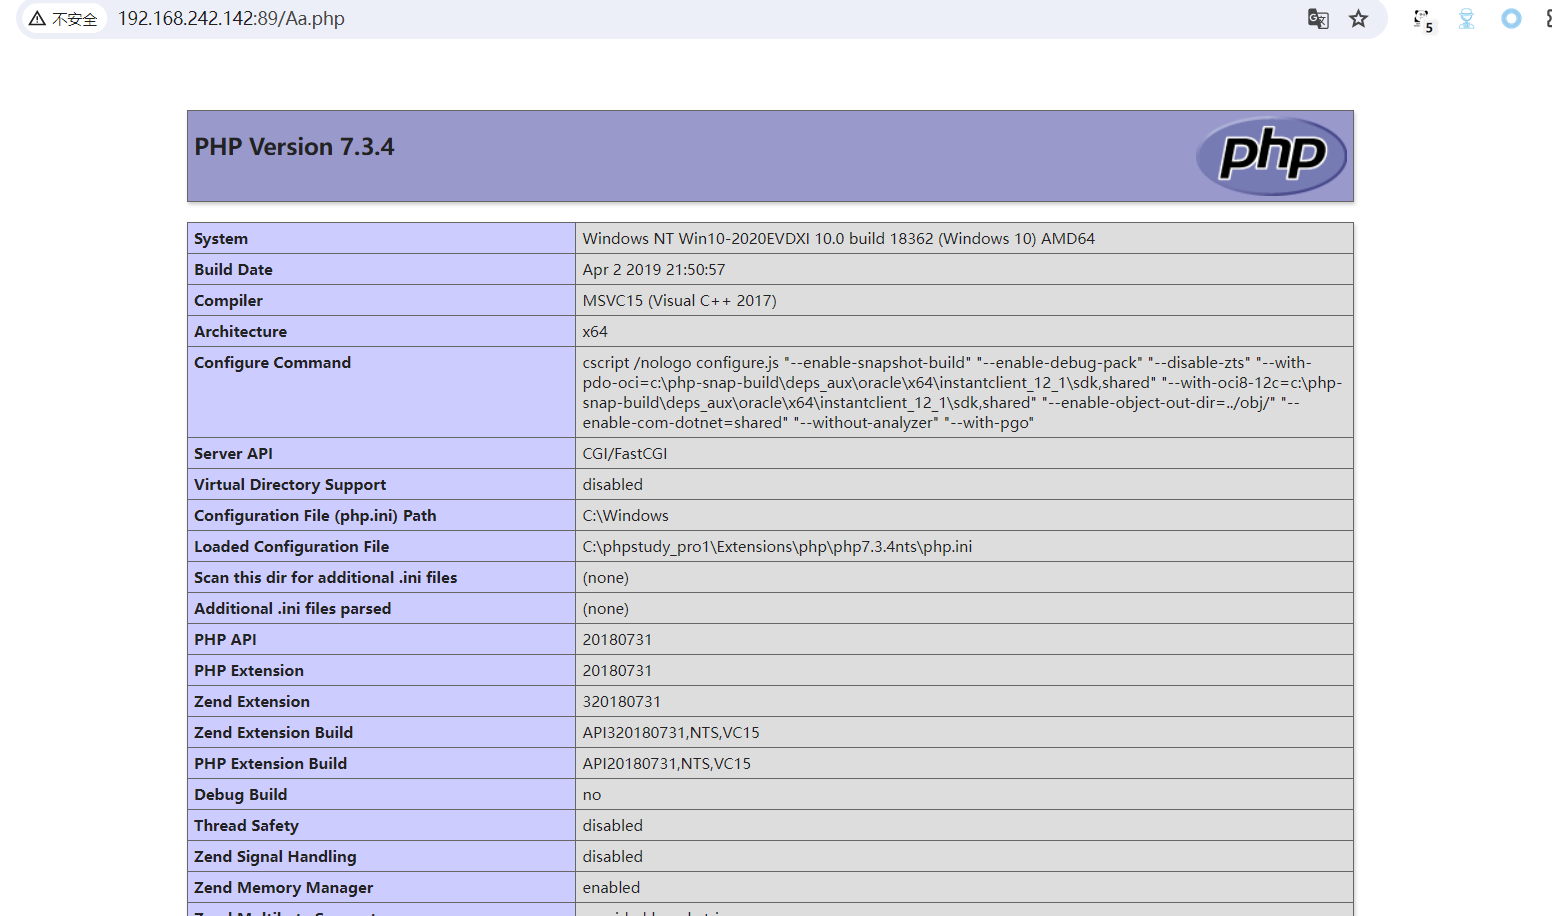The image size is (1552, 916).
Task: Click the warning triangle in the address bar
Action: point(36,18)
